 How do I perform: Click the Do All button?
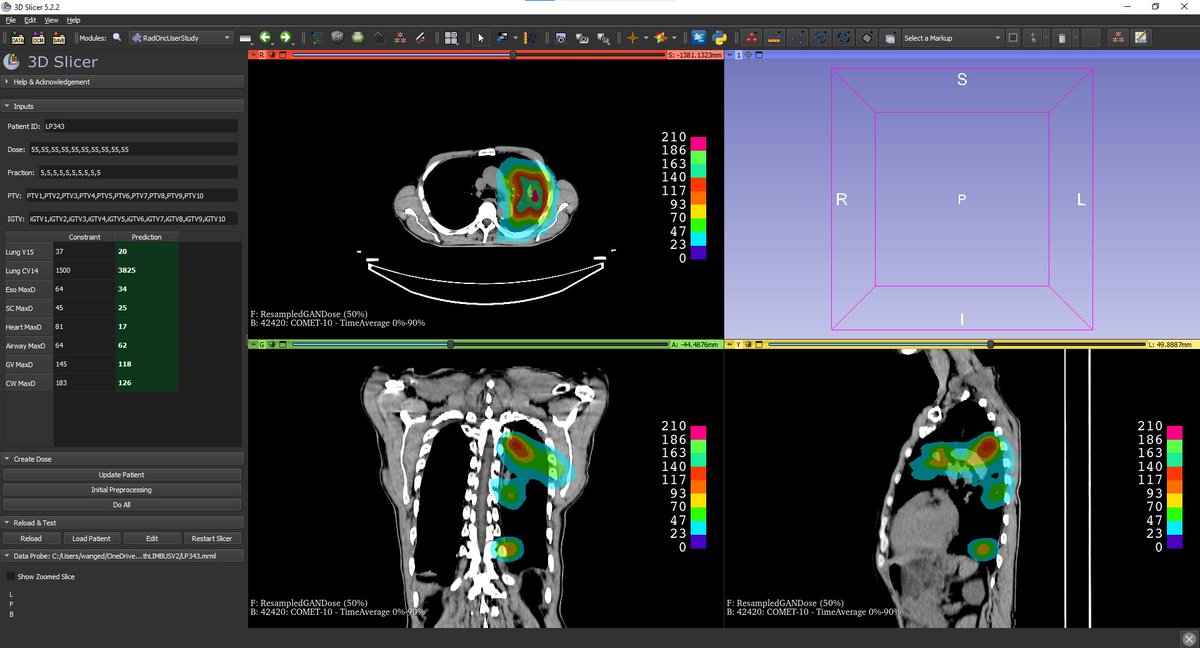pyautogui.click(x=123, y=506)
